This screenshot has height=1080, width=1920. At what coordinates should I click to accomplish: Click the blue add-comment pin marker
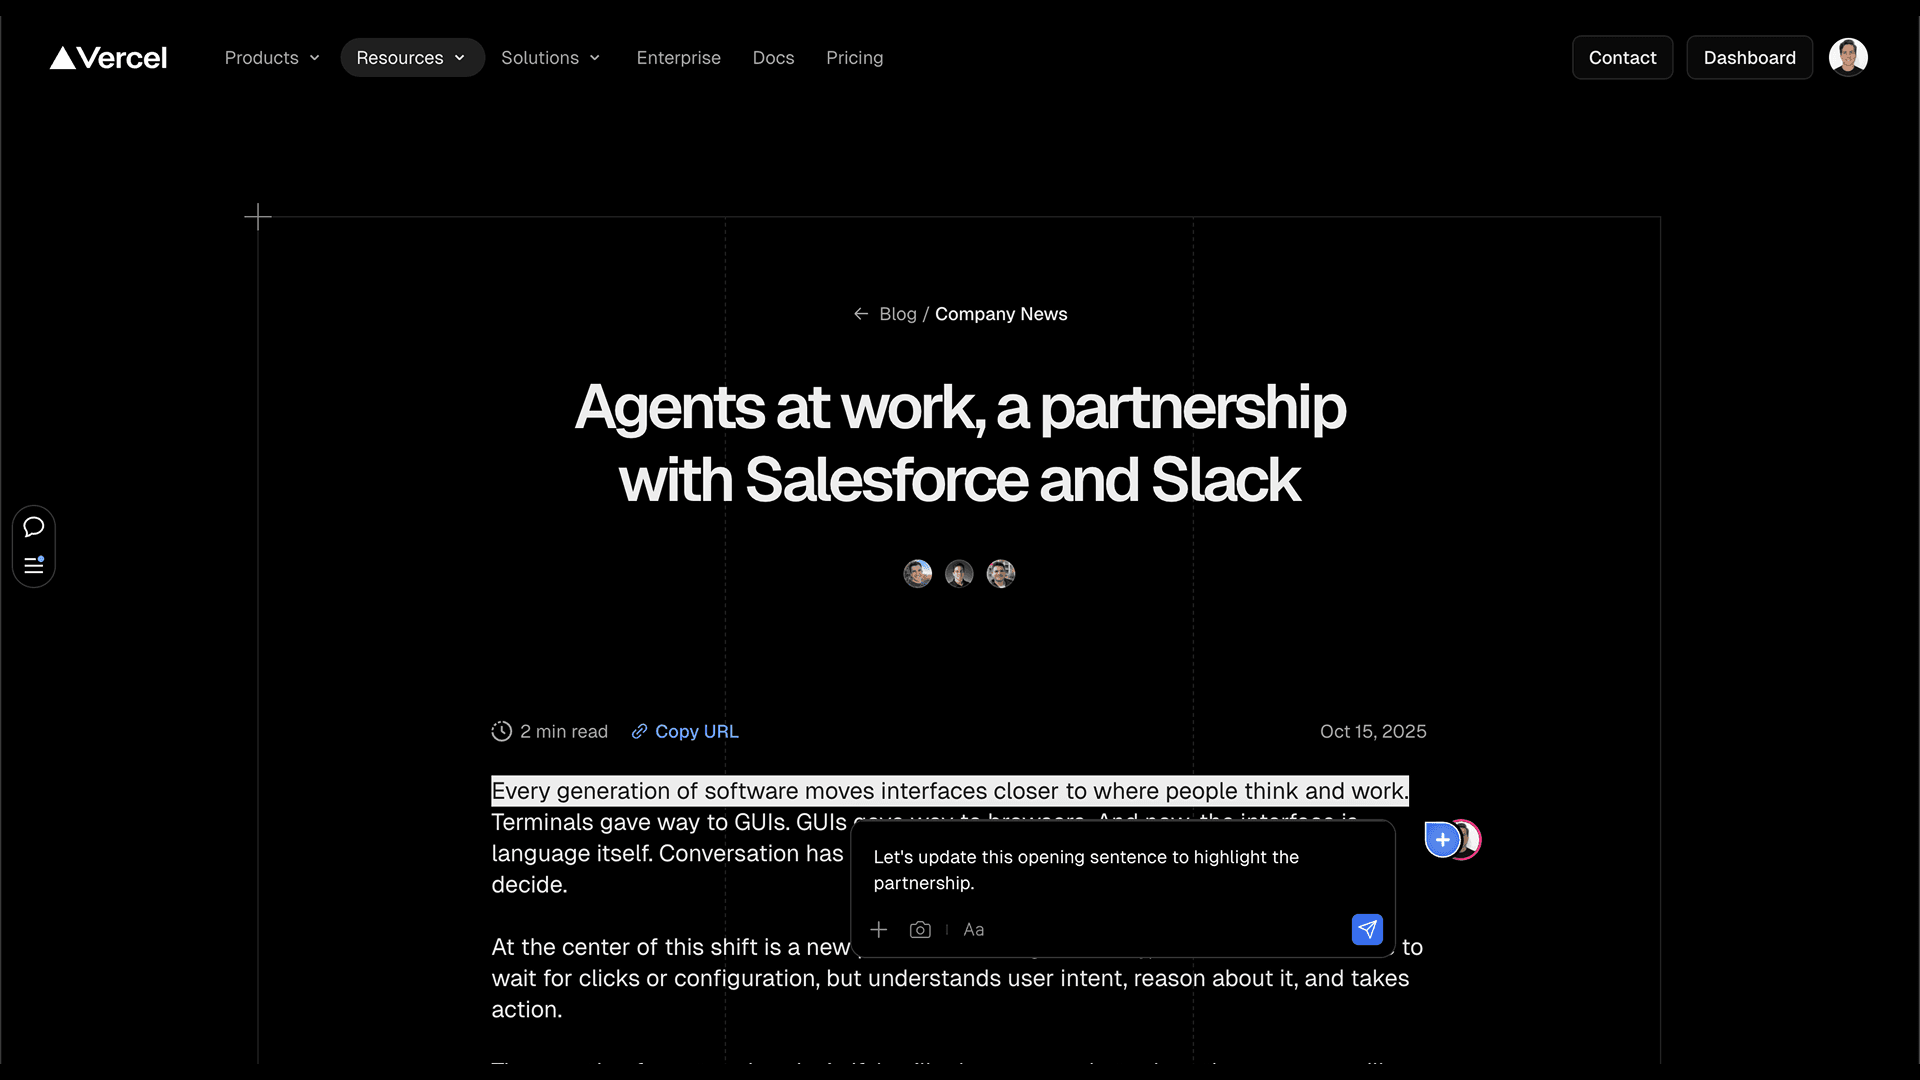point(1442,840)
